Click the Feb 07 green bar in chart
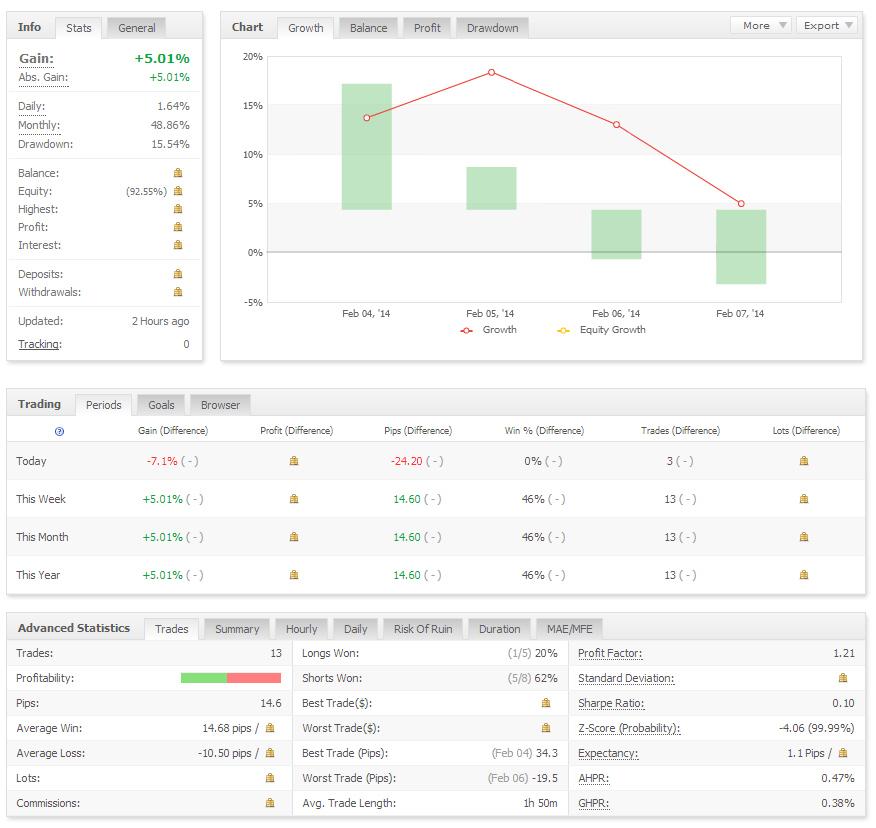The width and height of the screenshot is (876, 828). (741, 247)
